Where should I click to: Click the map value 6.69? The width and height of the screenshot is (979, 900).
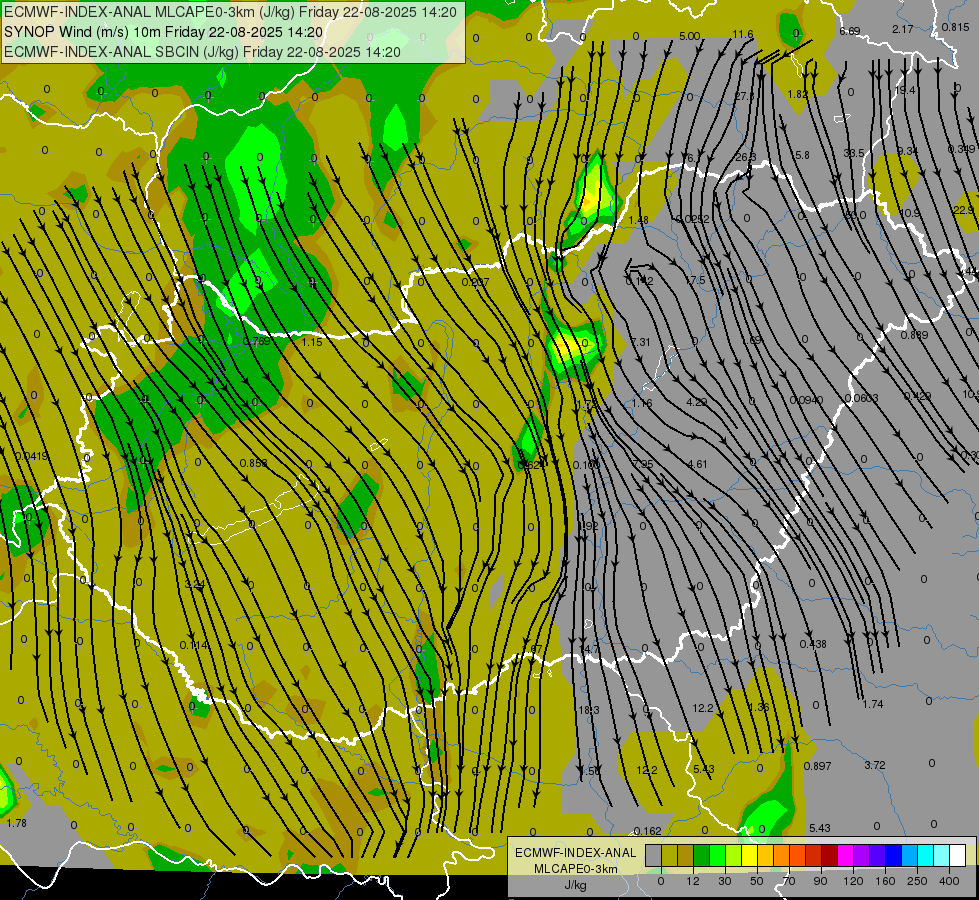[850, 31]
